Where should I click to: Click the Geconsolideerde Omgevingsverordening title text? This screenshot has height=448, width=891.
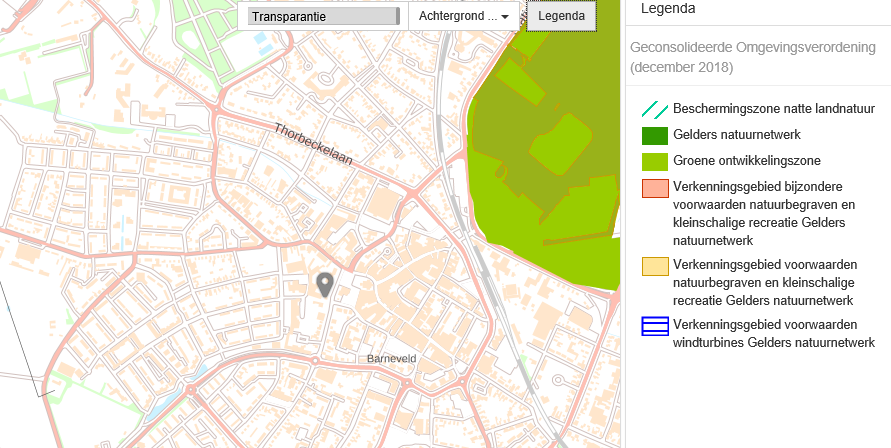click(752, 57)
